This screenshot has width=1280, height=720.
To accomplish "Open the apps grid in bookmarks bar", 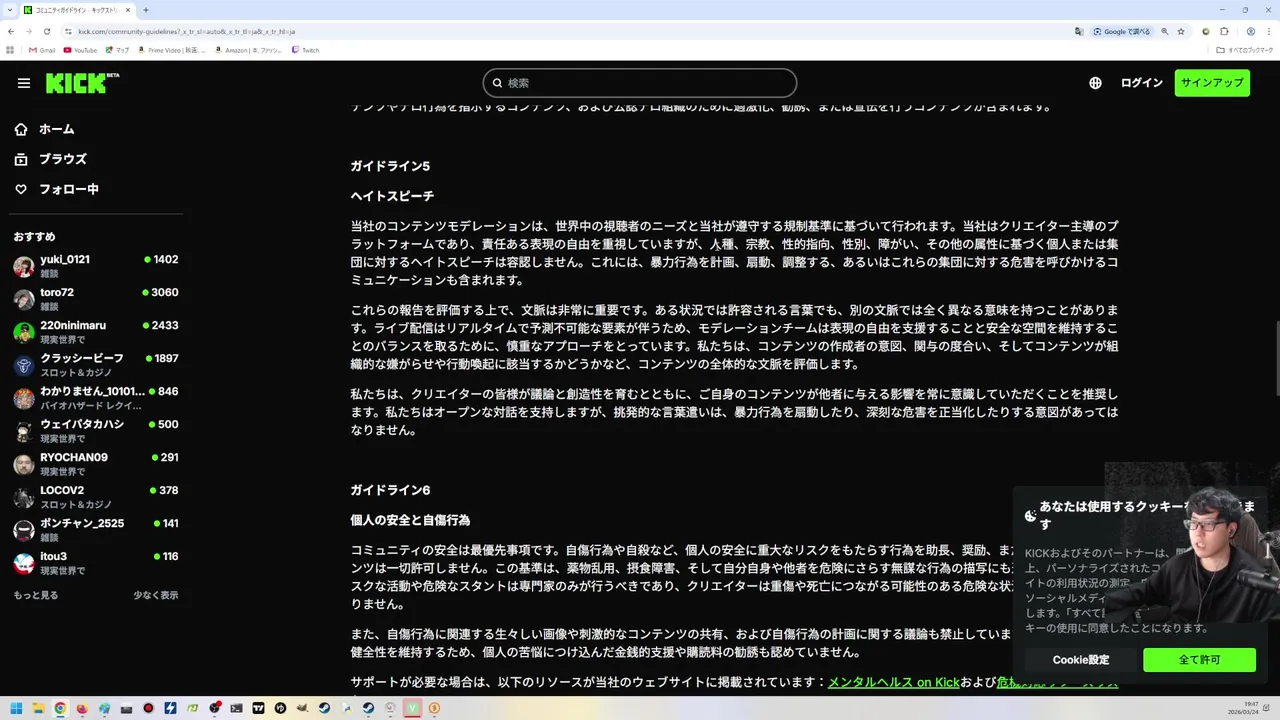I will coord(11,50).
